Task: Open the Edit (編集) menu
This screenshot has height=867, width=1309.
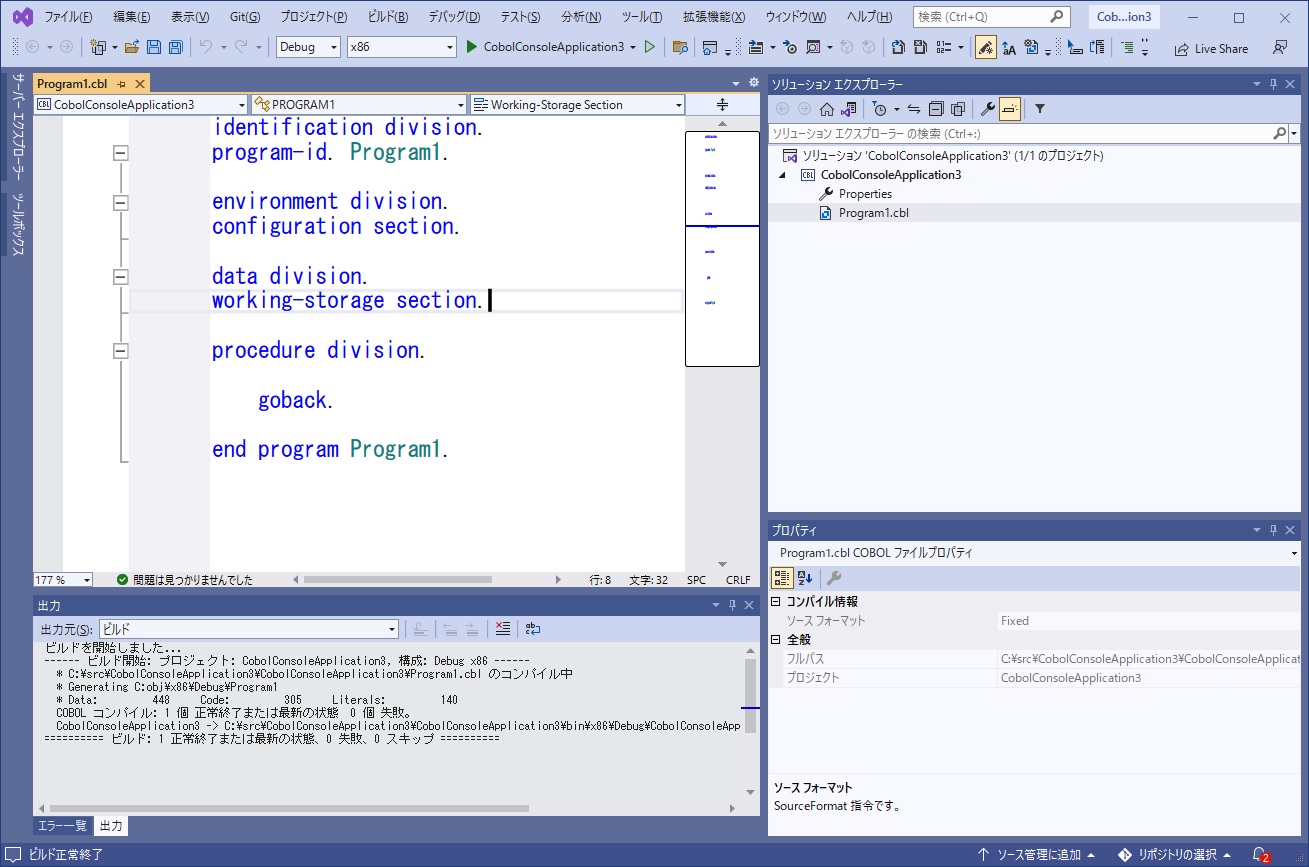Action: tap(132, 17)
